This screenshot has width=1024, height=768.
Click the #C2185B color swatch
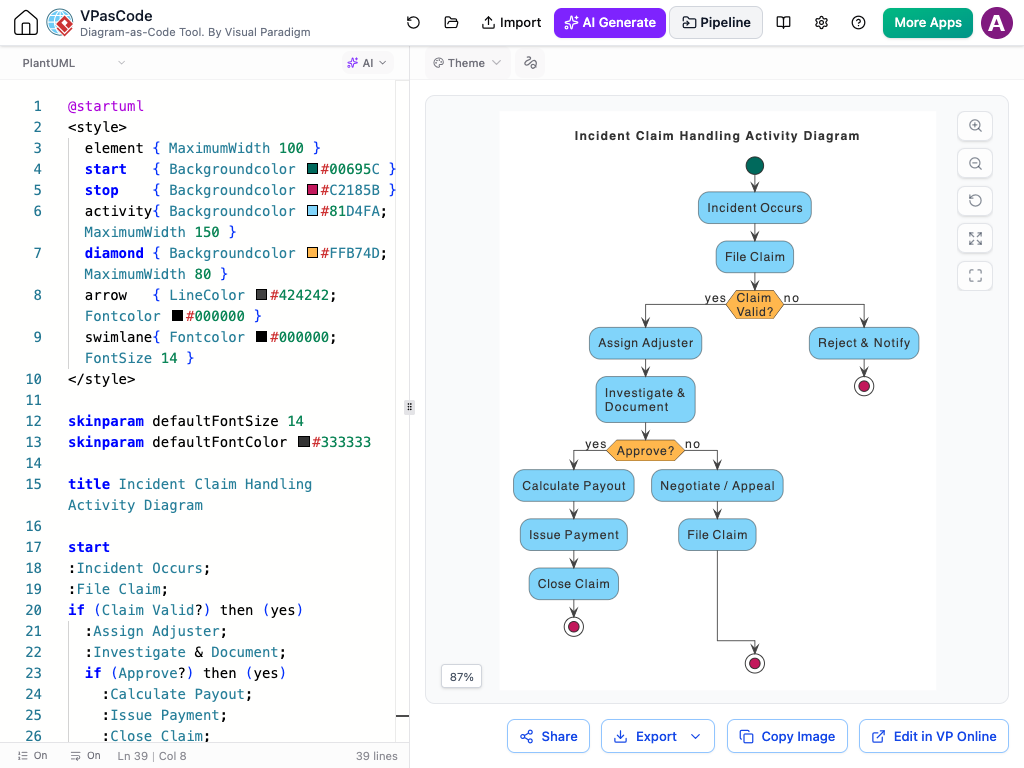pos(312,190)
